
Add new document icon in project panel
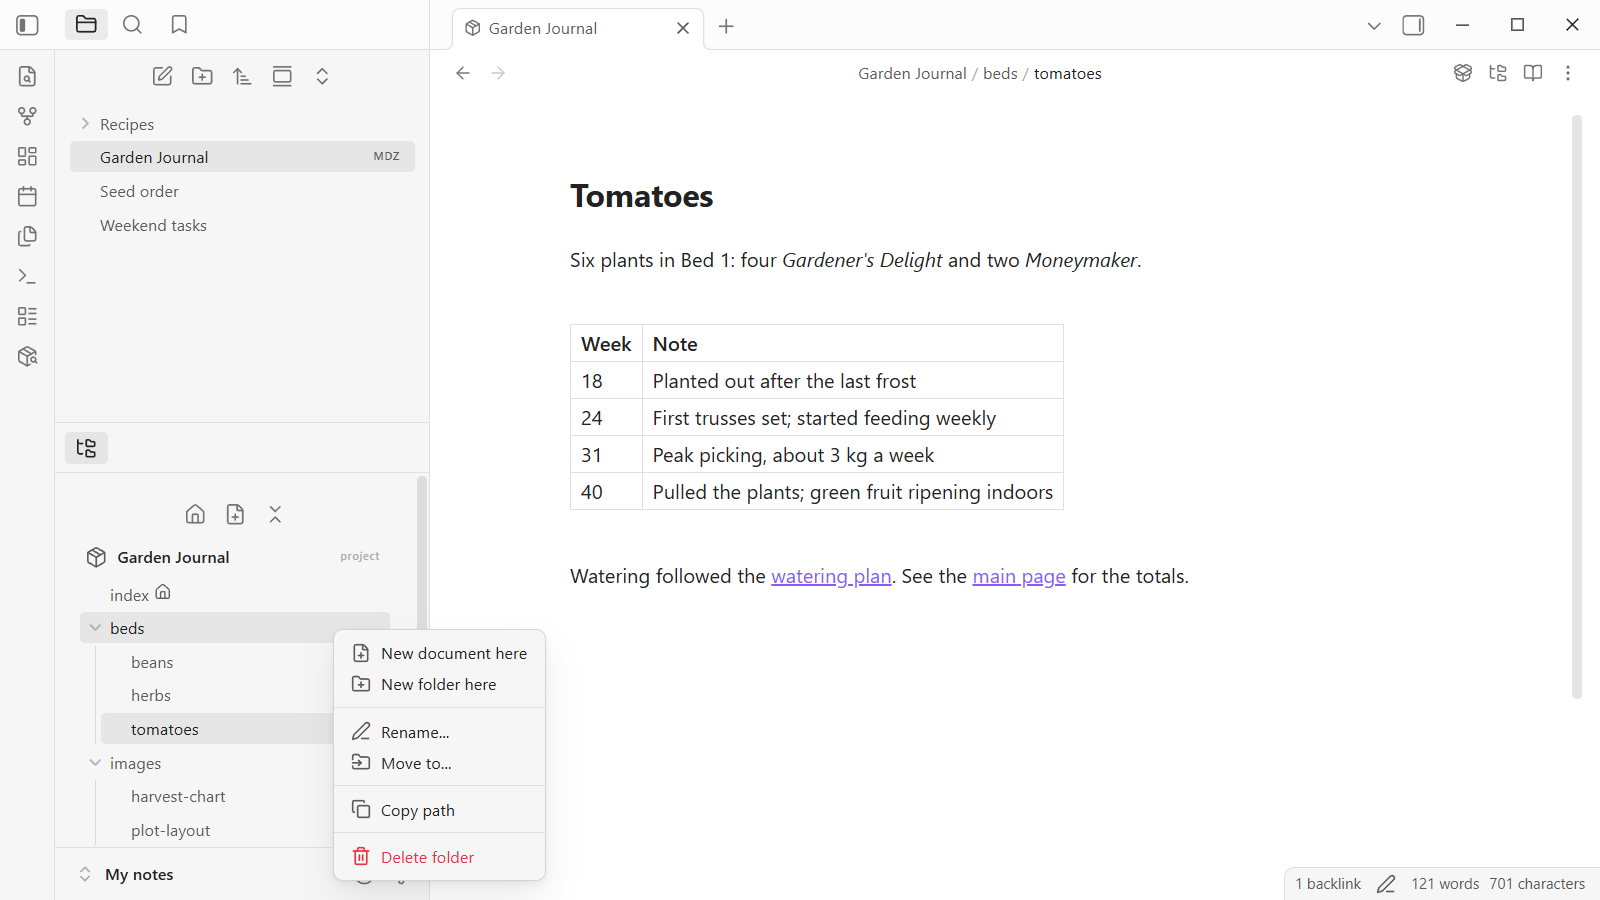pyautogui.click(x=235, y=514)
